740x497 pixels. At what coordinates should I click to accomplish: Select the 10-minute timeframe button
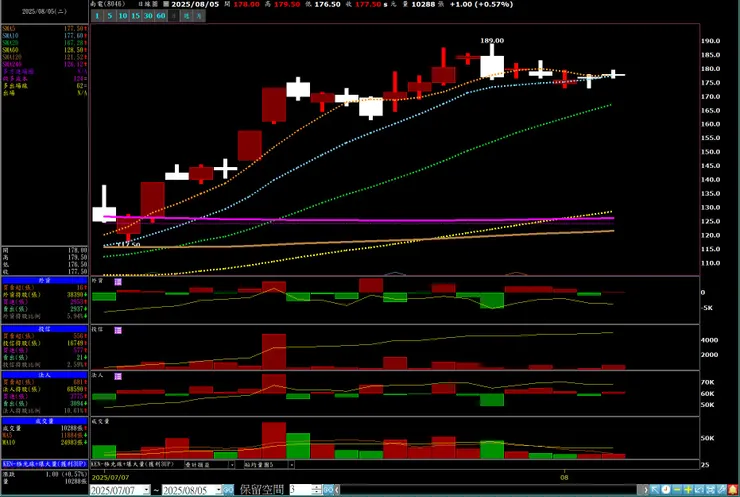[x=122, y=16]
